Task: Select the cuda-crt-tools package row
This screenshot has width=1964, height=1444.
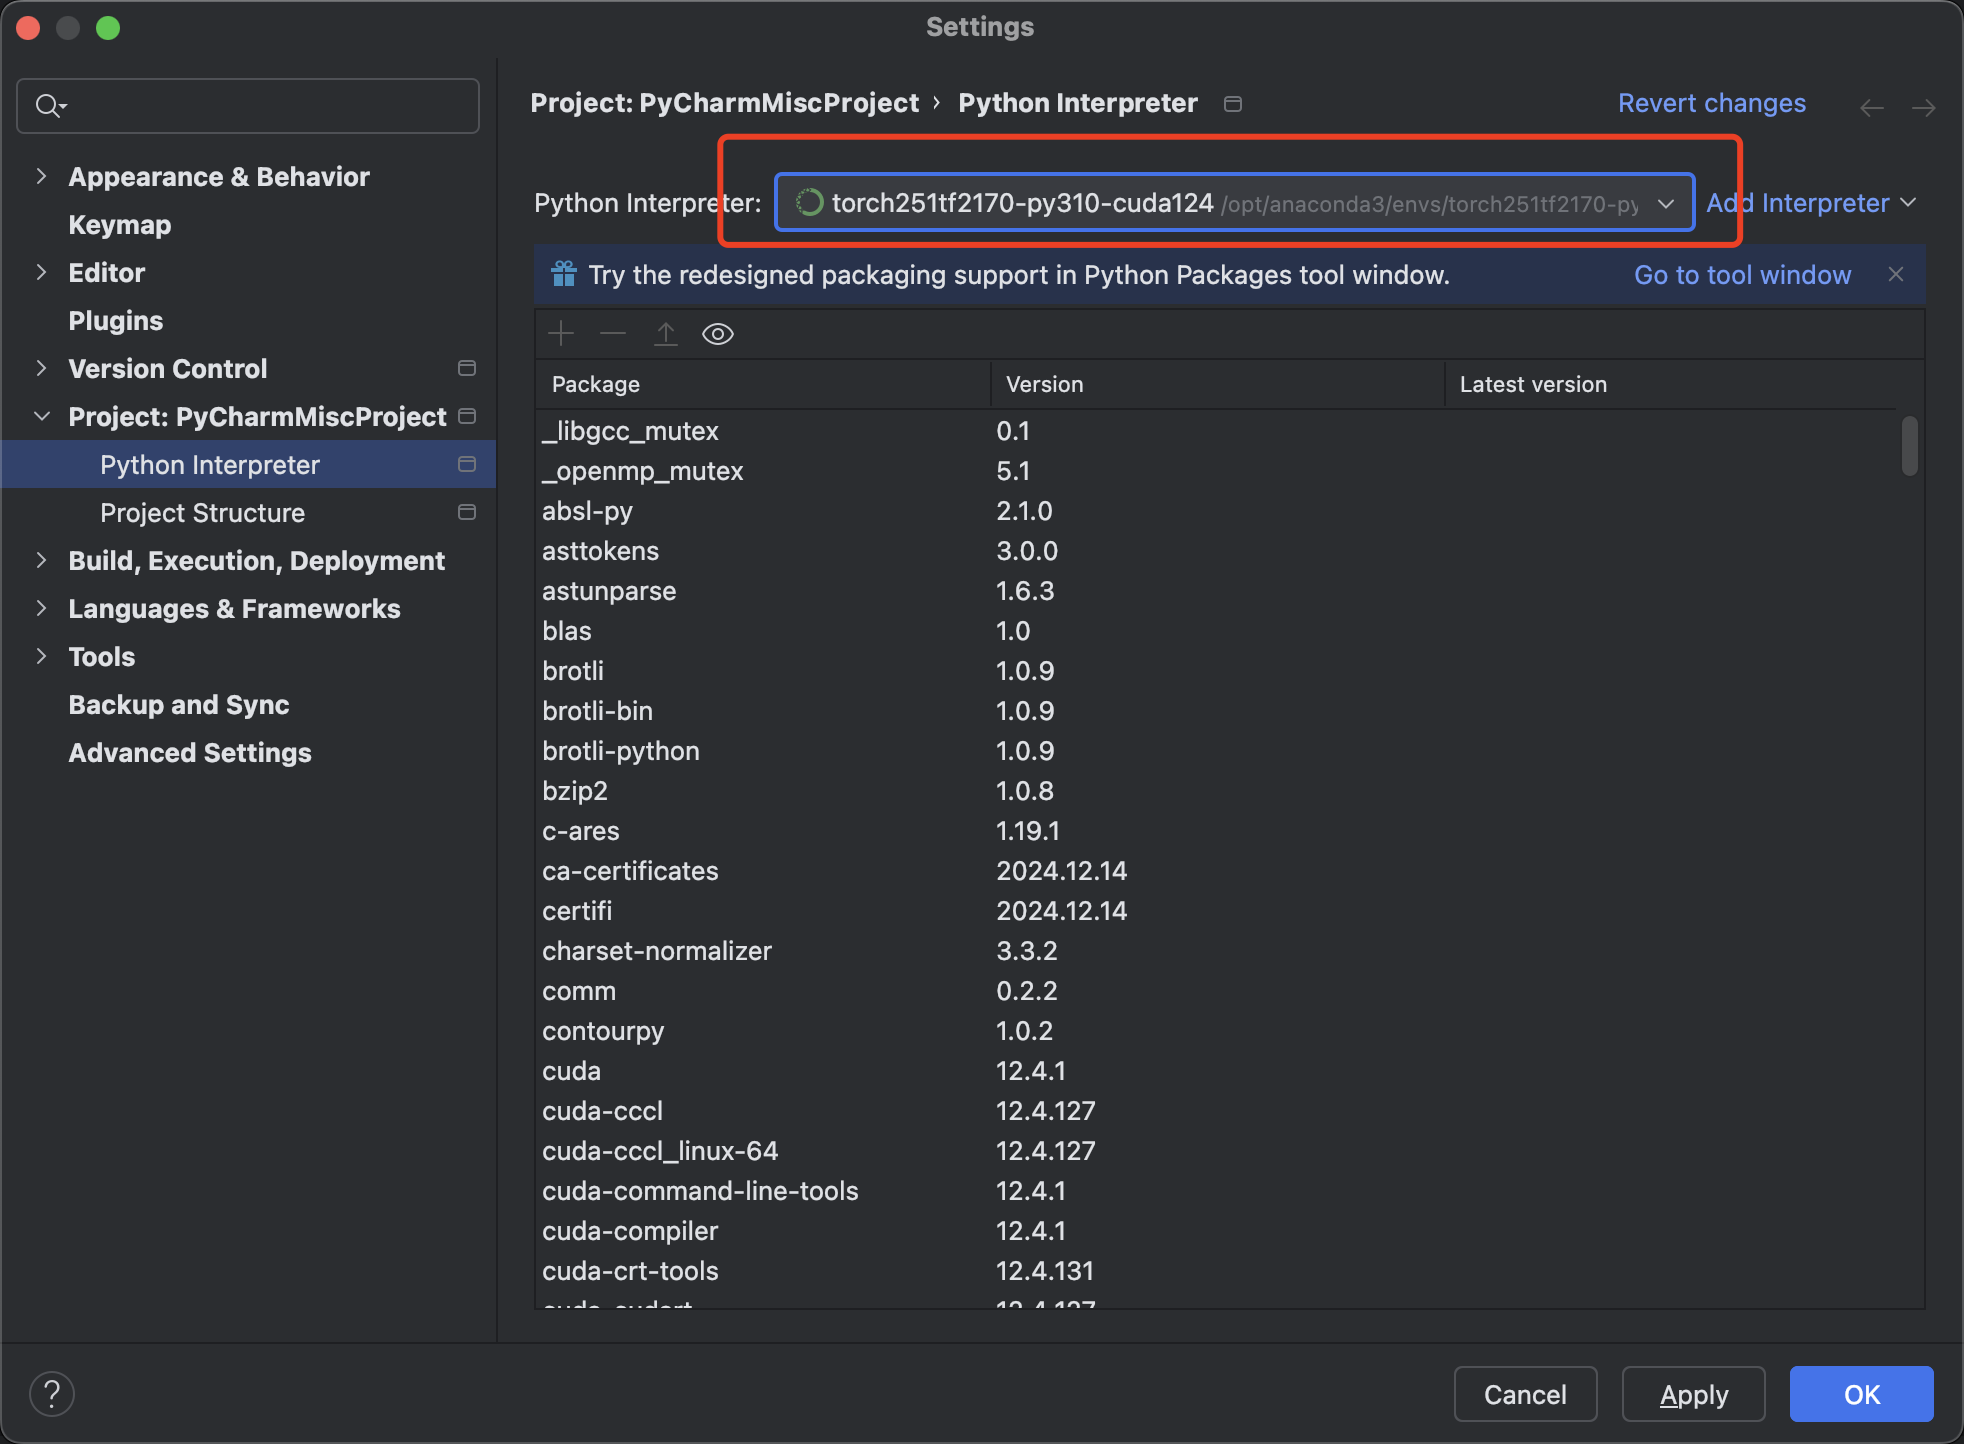Action: click(x=1216, y=1271)
